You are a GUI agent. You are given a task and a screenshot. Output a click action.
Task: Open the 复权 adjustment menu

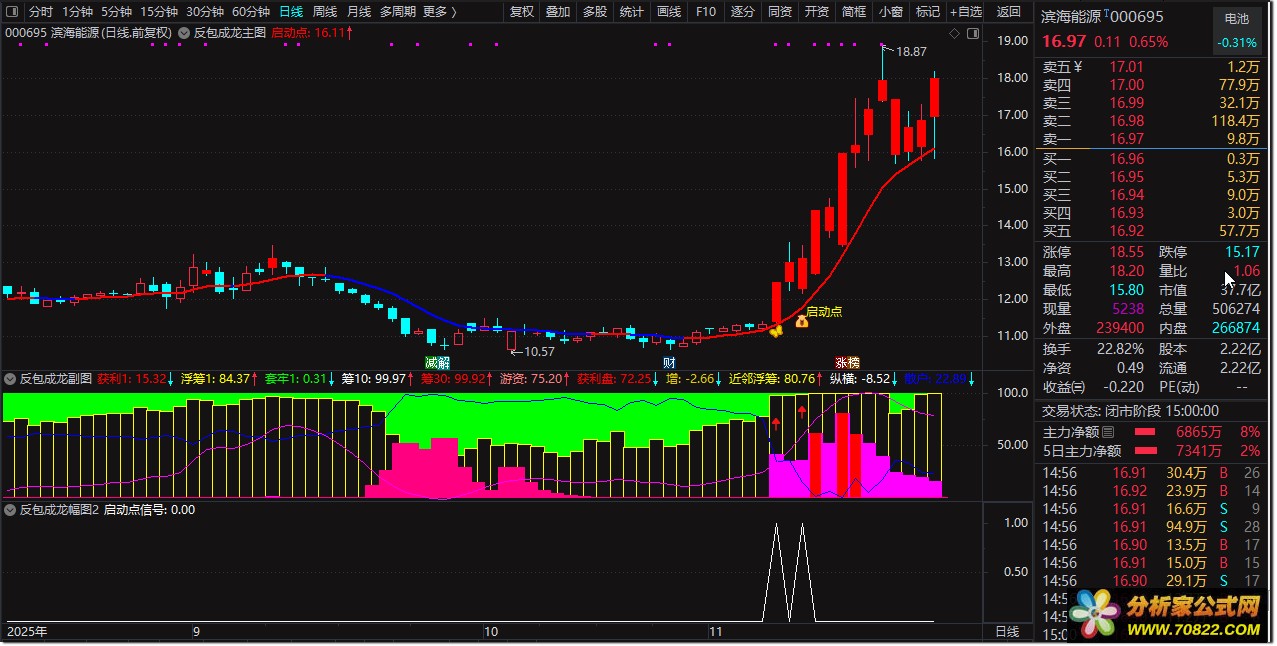(x=522, y=12)
